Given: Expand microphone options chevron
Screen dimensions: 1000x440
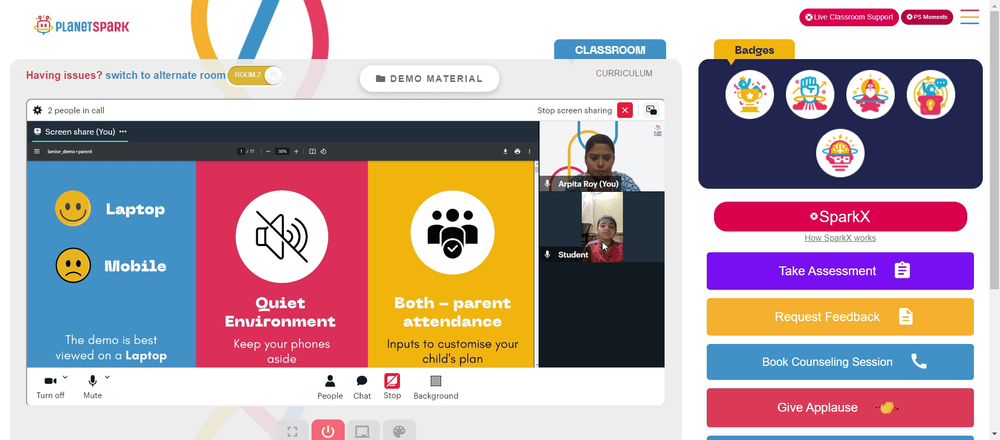Looking at the screenshot, I should click(x=107, y=378).
